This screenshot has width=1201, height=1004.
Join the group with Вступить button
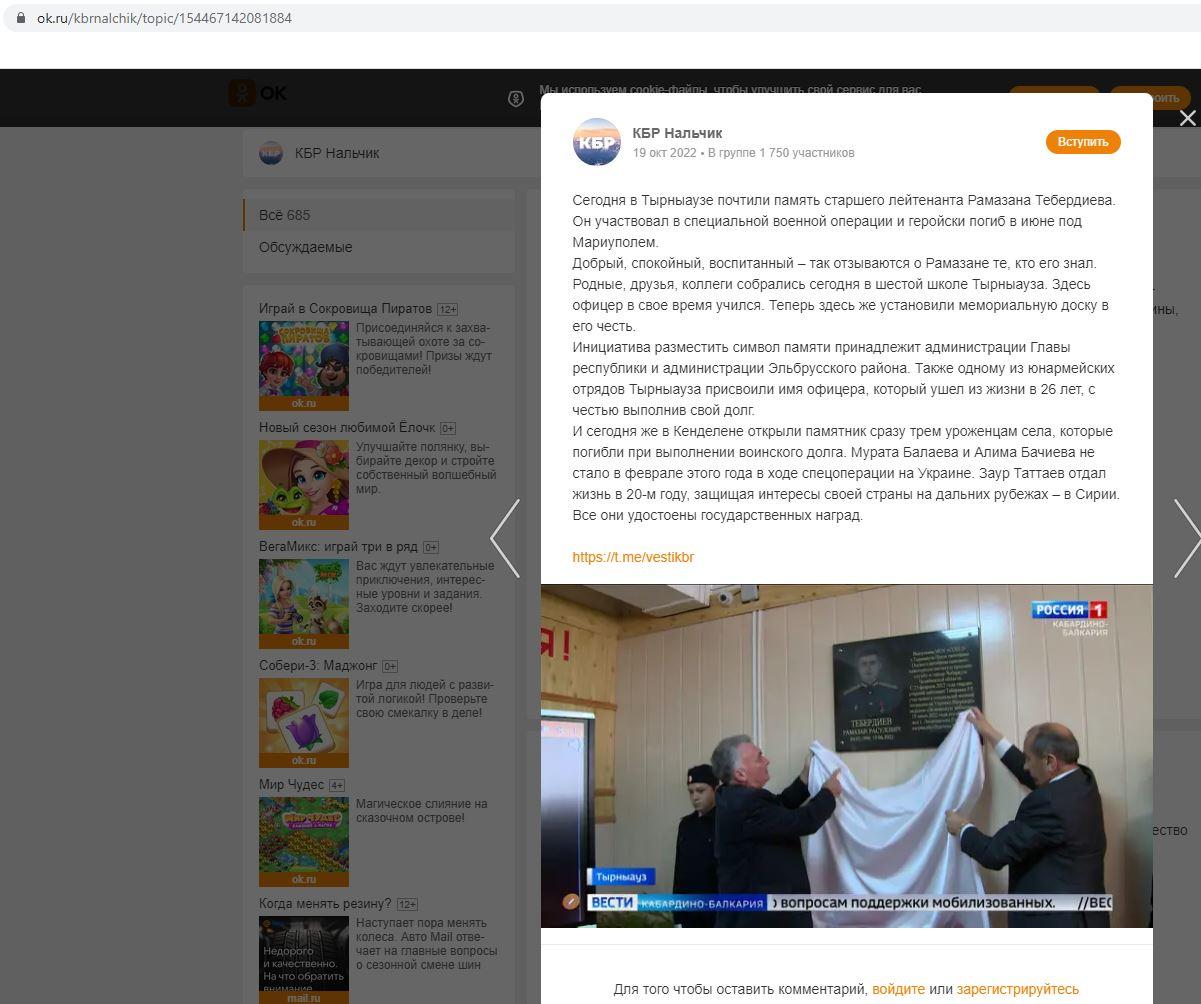[x=1083, y=142]
